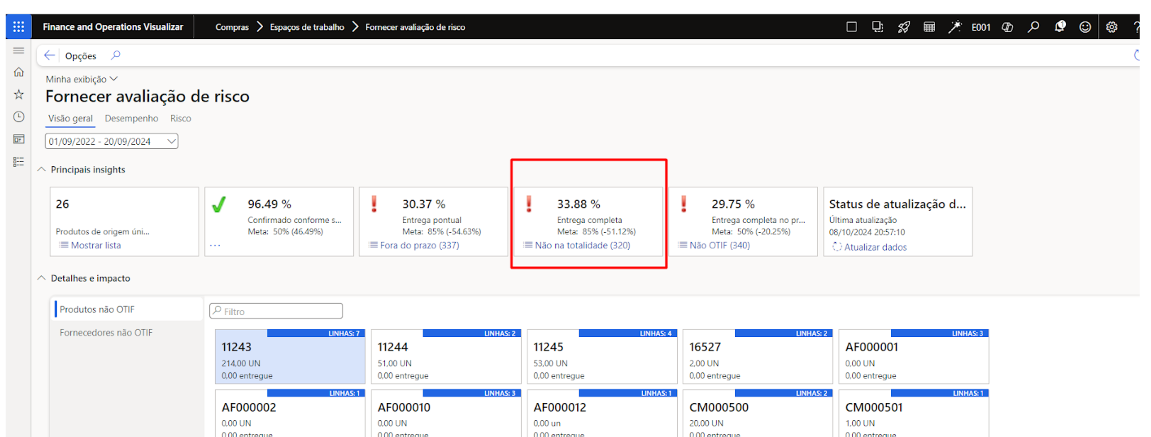Open Recent clock icon in sidebar

[18, 116]
